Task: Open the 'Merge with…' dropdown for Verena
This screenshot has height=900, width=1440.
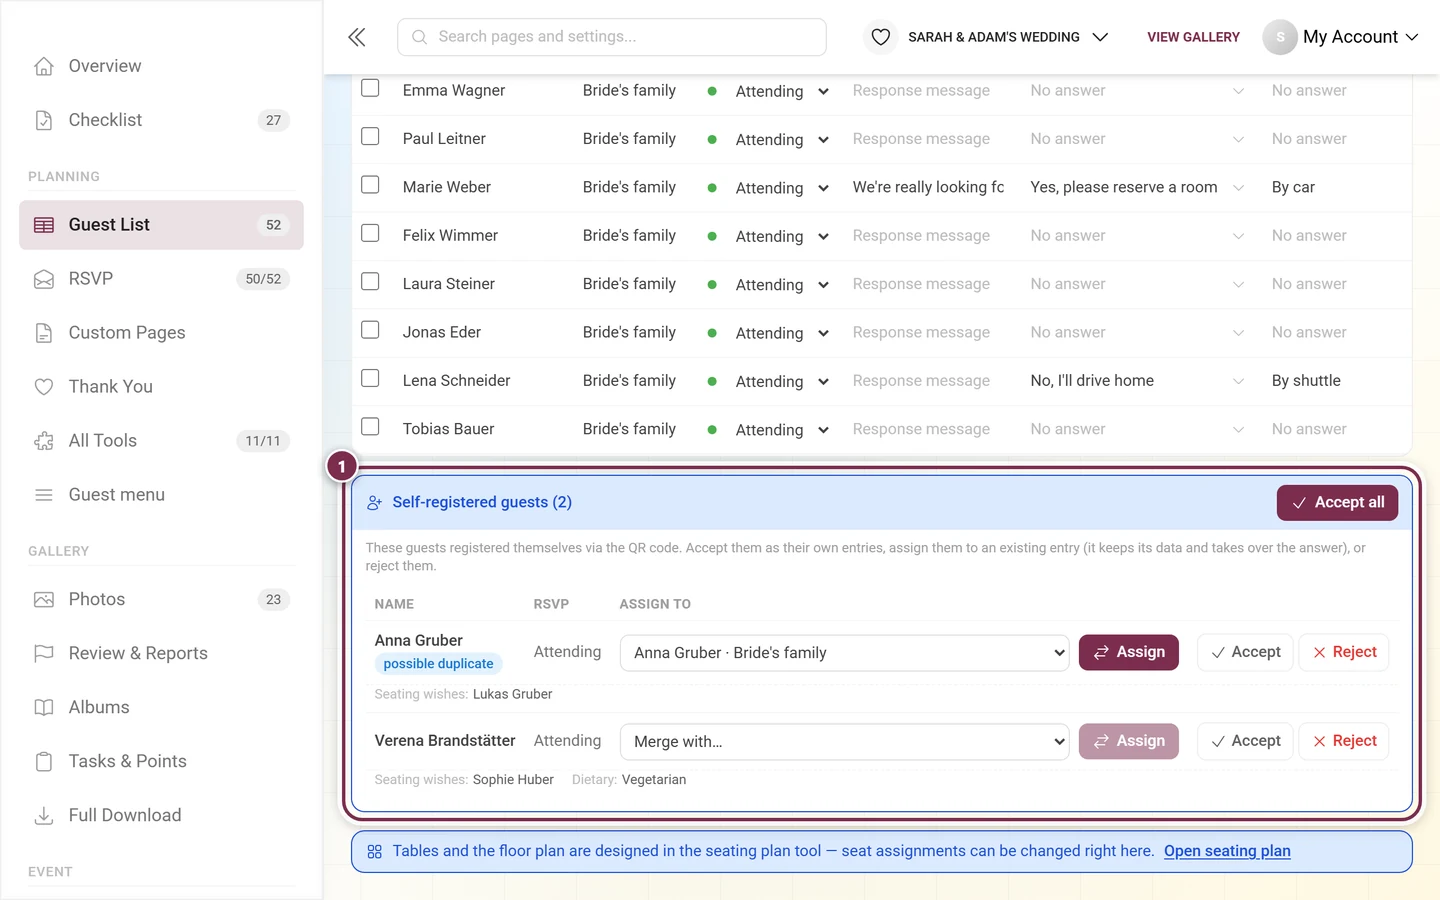Action: pyautogui.click(x=845, y=742)
